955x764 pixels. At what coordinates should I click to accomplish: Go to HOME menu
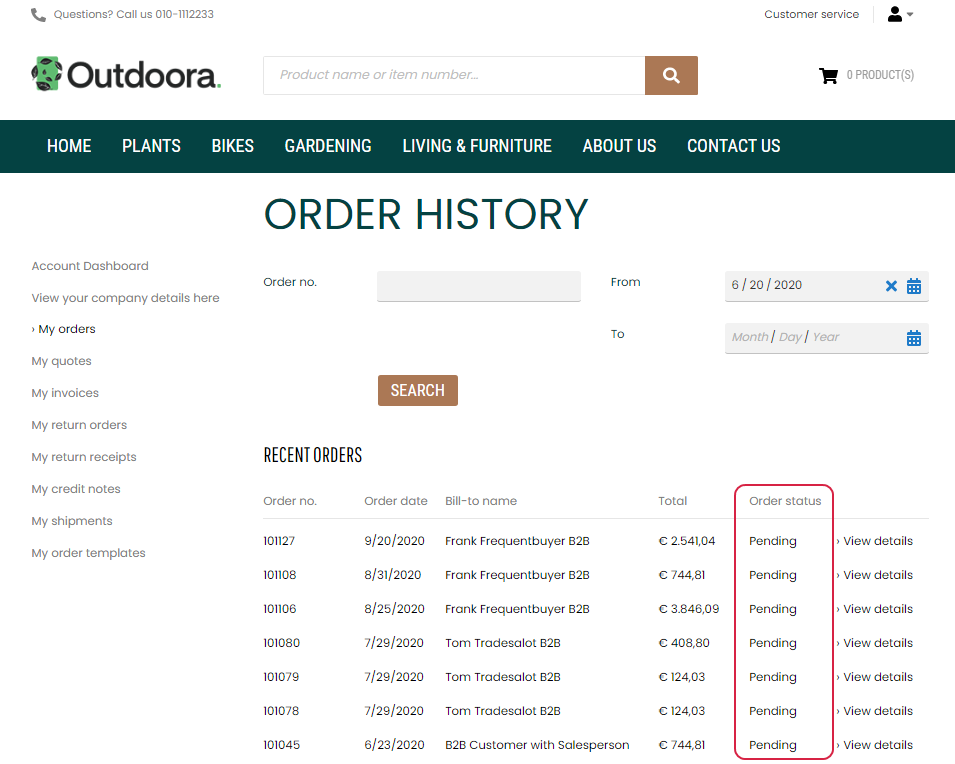coord(69,146)
